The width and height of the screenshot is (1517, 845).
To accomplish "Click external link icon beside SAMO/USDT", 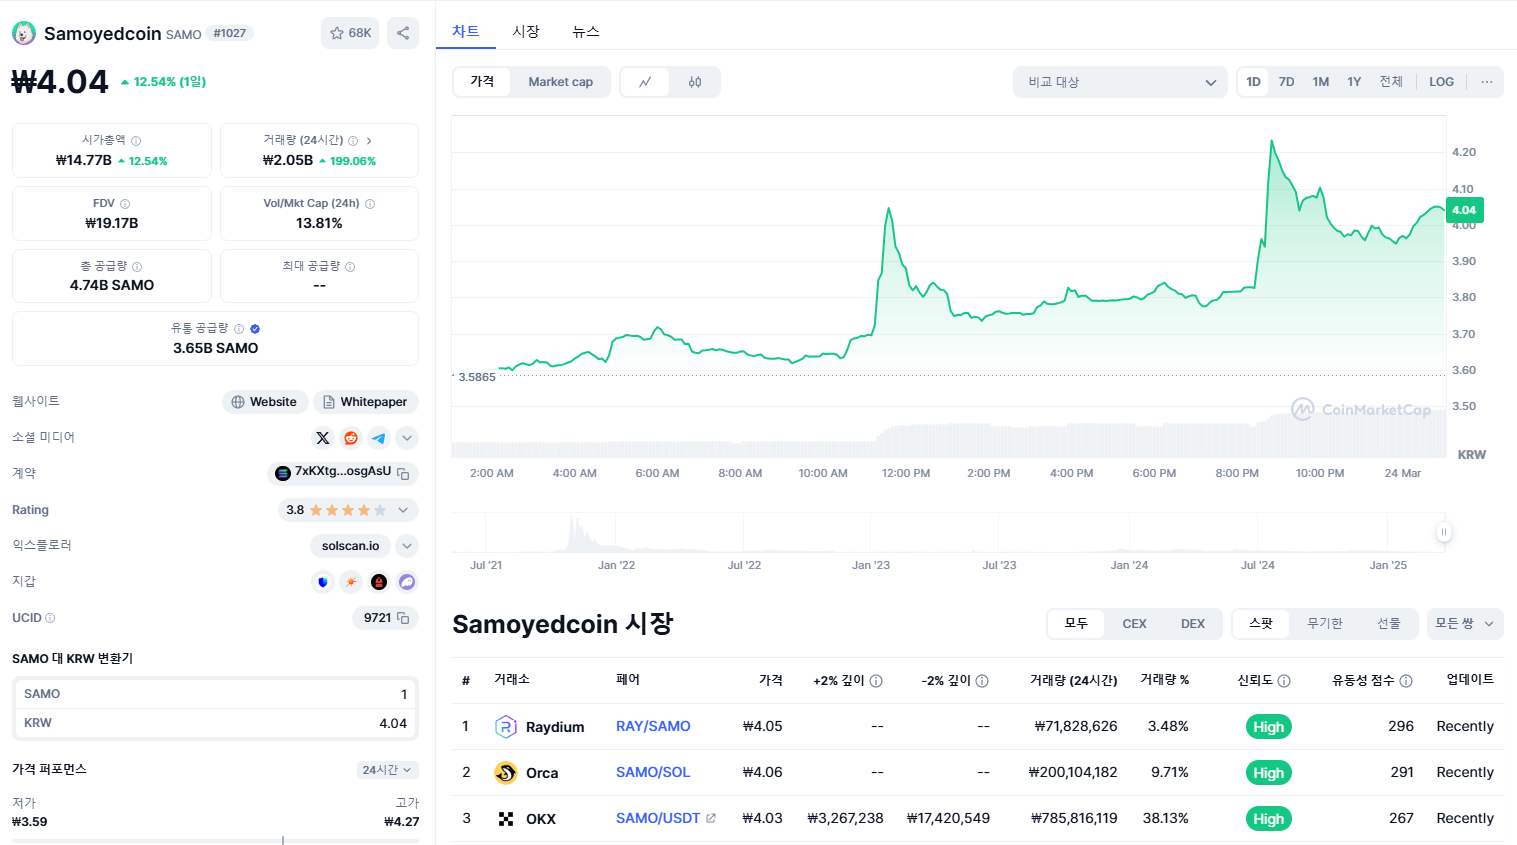I will pos(711,818).
